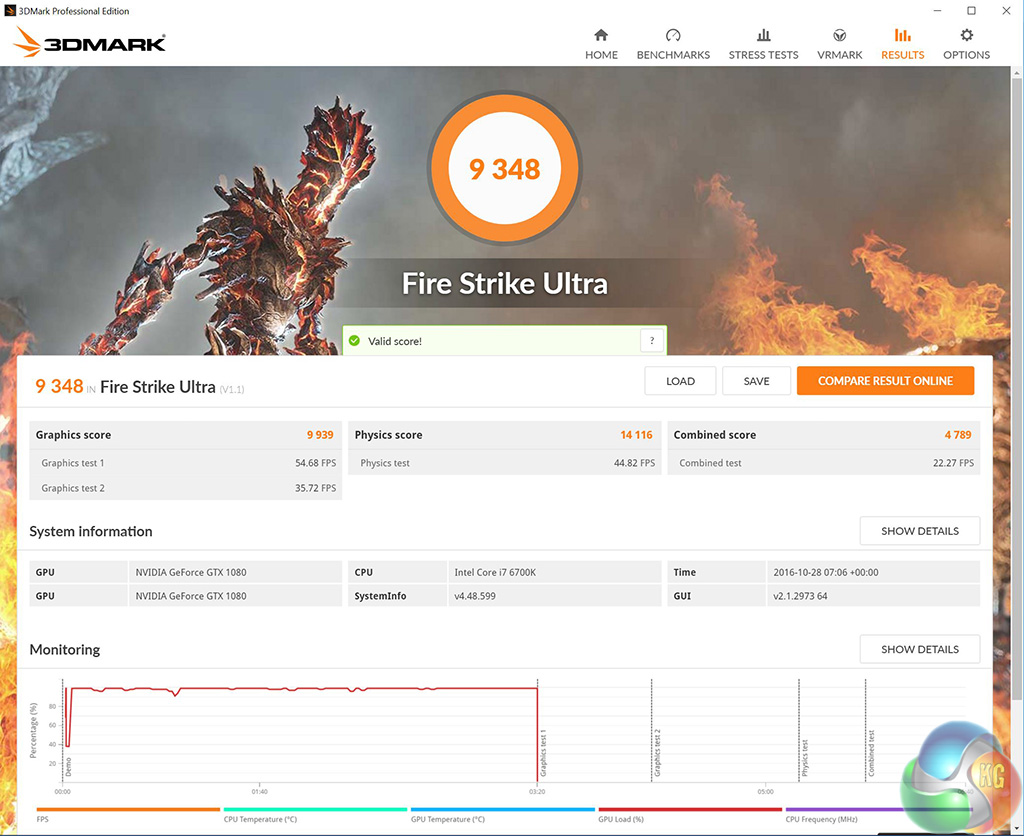The image size is (1024, 836).
Task: Click the GUI version v2.1.2973 64
Action: pyautogui.click(x=800, y=596)
